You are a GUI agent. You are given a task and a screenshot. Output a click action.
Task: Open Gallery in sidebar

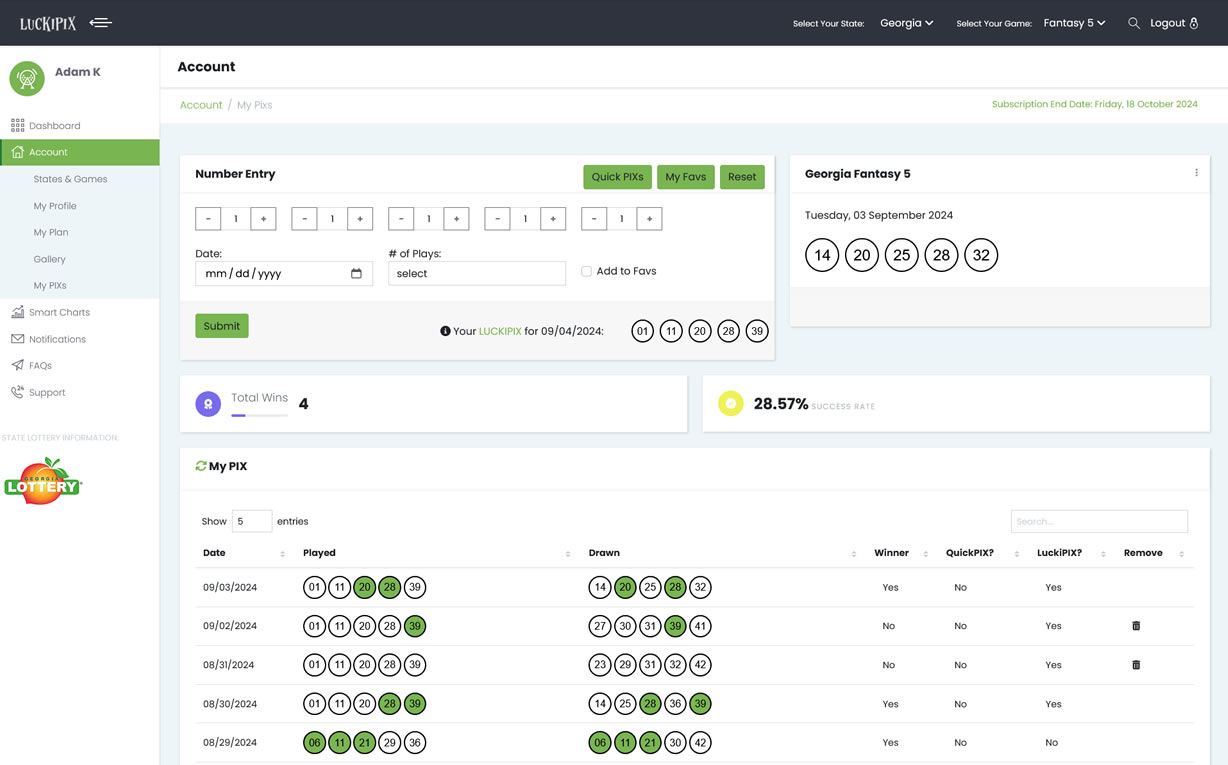click(49, 259)
